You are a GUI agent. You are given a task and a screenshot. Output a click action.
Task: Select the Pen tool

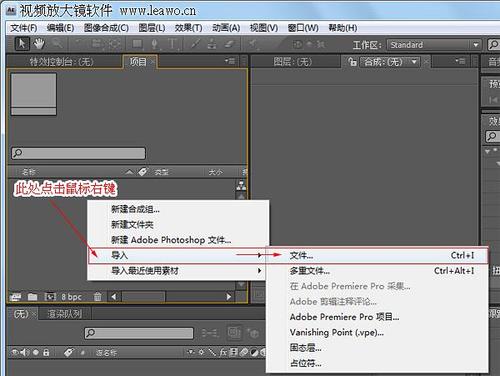[154, 44]
